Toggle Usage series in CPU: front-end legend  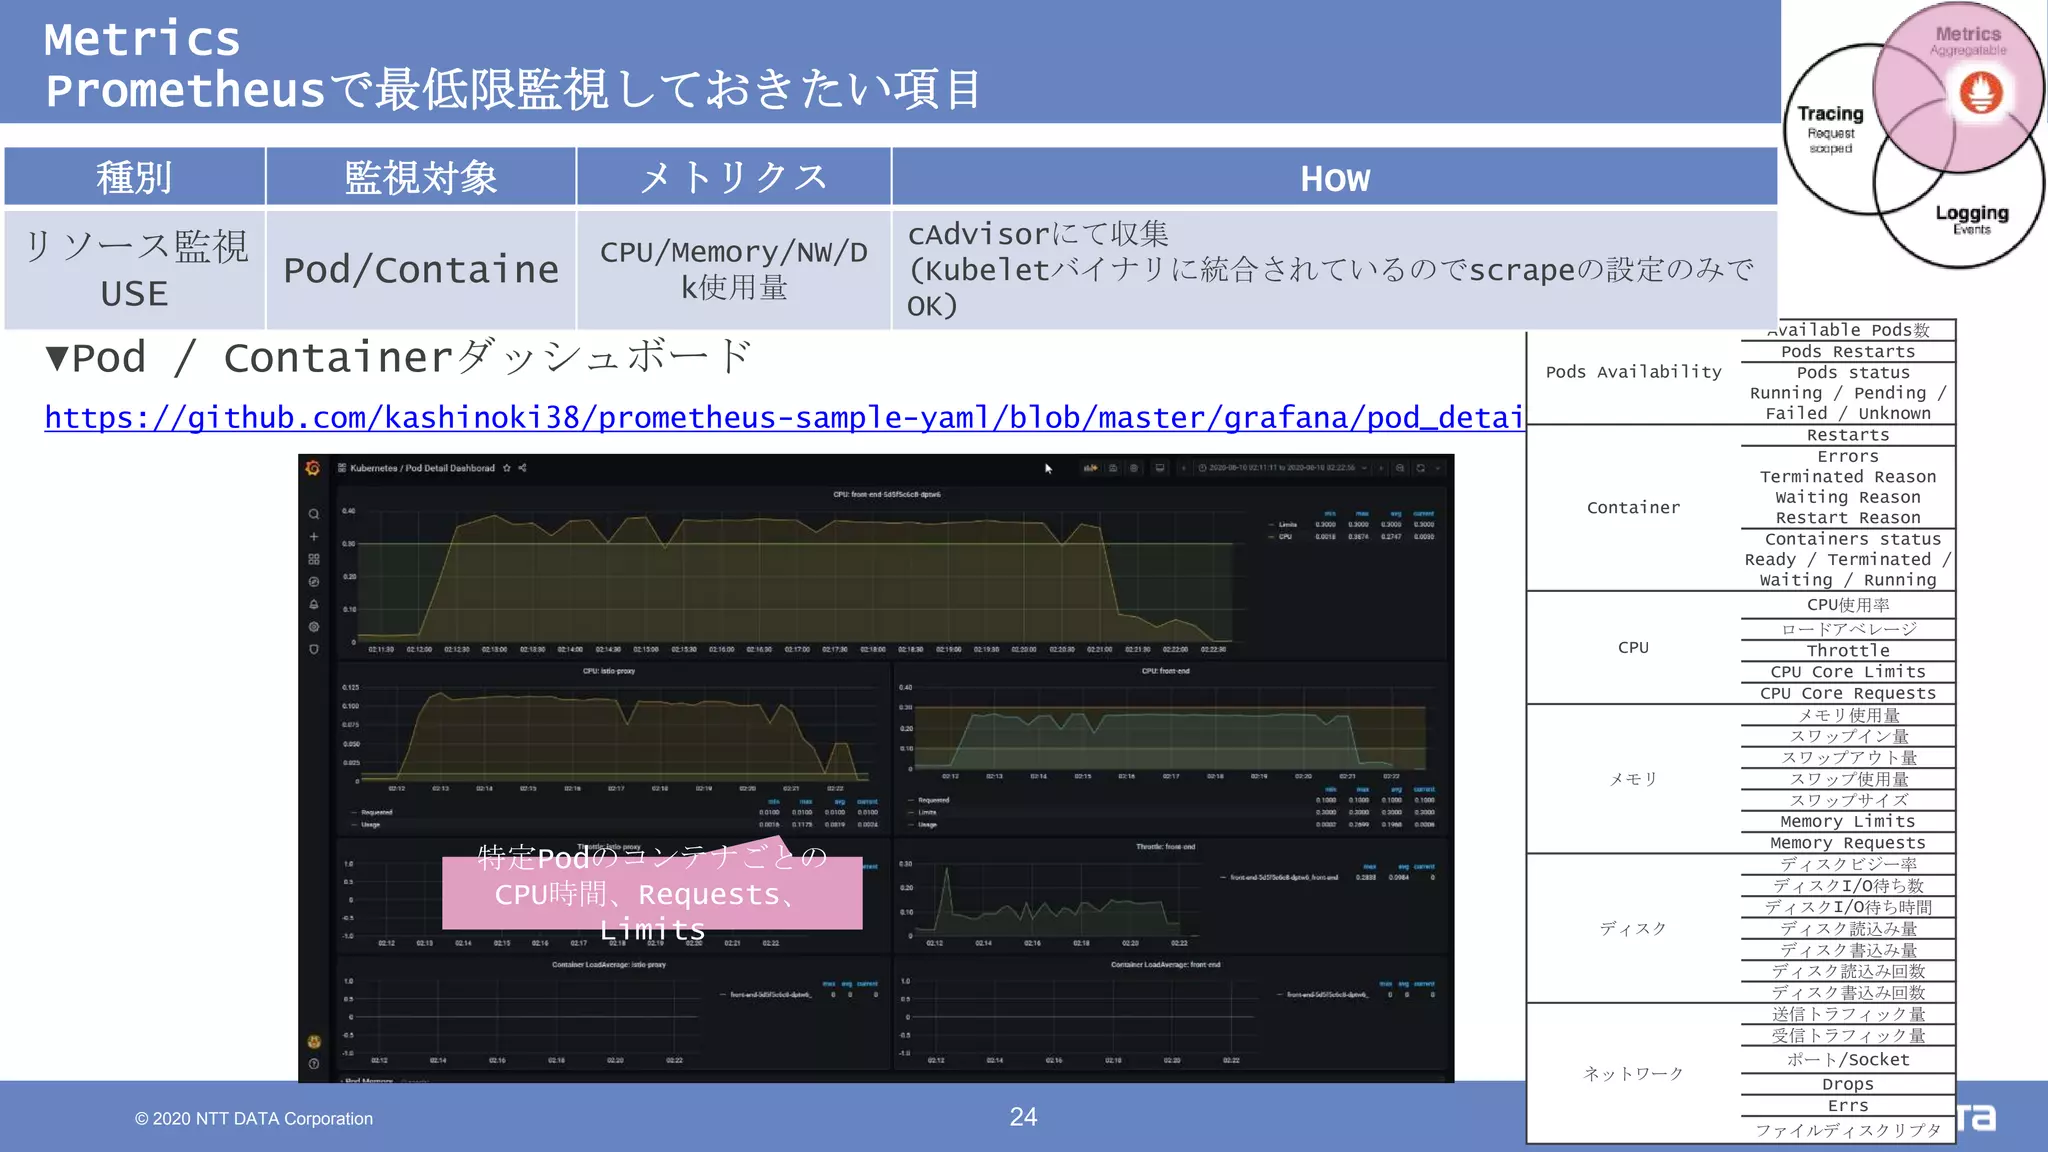tap(928, 825)
